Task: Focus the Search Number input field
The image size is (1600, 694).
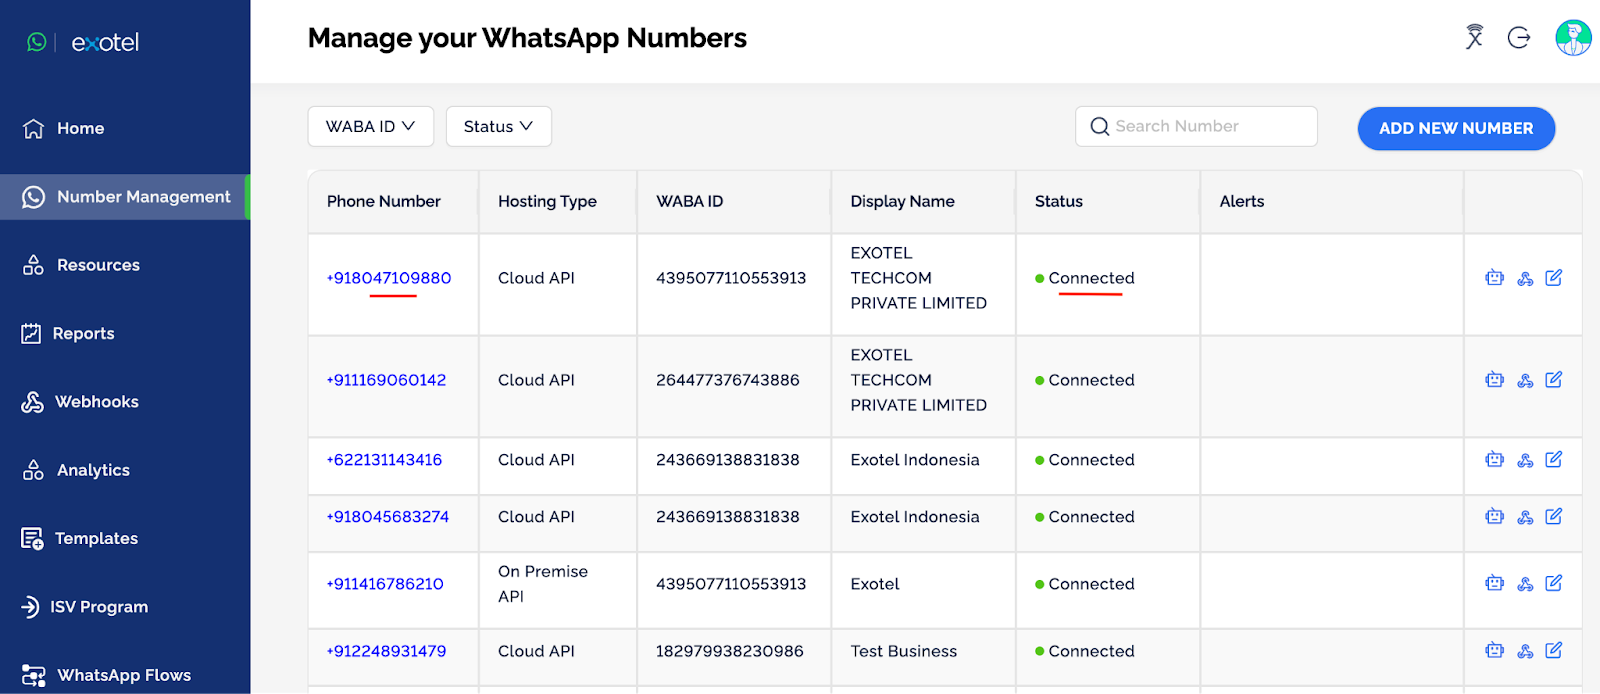Action: [x=1196, y=127]
